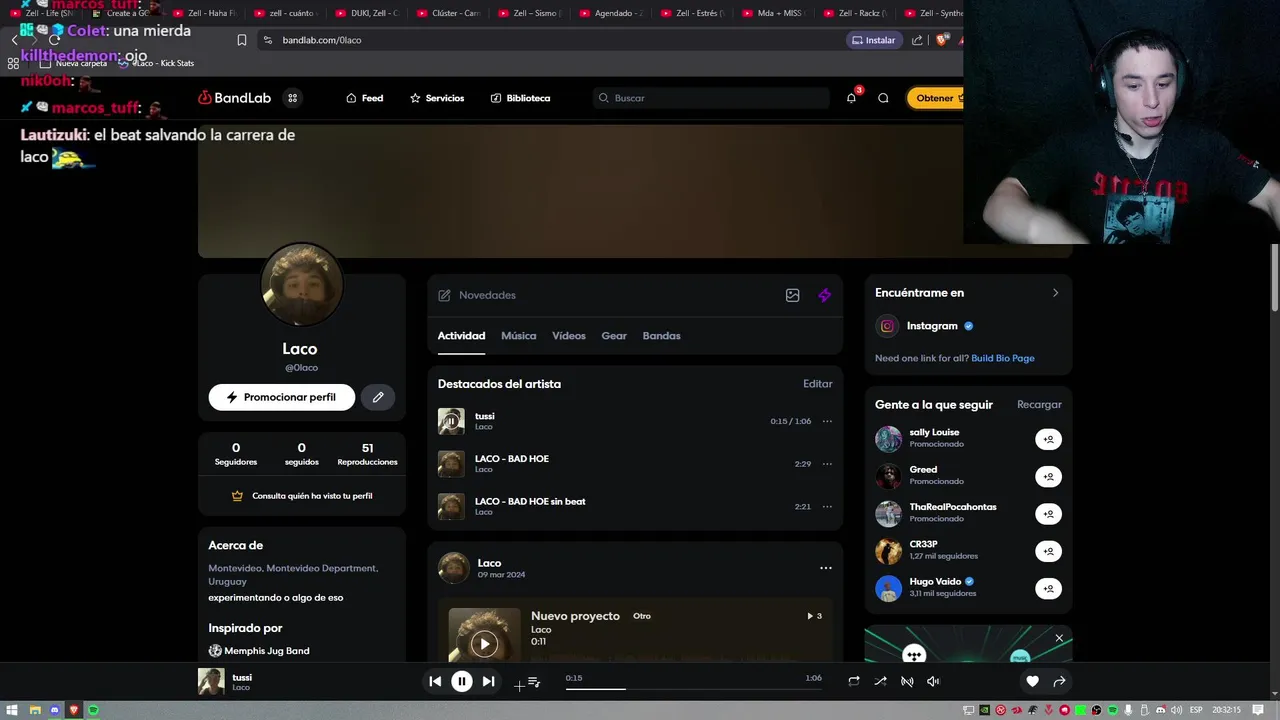Screen dimensions: 1280x720
Task: Click the purple boost lightning icon
Action: (825, 295)
